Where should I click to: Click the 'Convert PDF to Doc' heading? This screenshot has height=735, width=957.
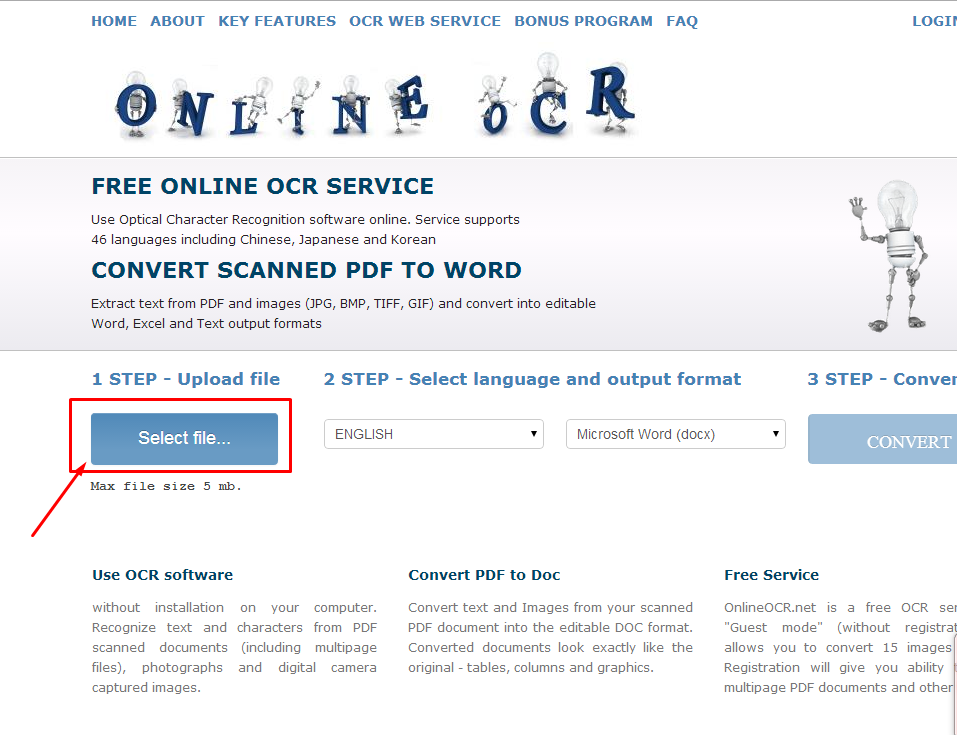(484, 575)
